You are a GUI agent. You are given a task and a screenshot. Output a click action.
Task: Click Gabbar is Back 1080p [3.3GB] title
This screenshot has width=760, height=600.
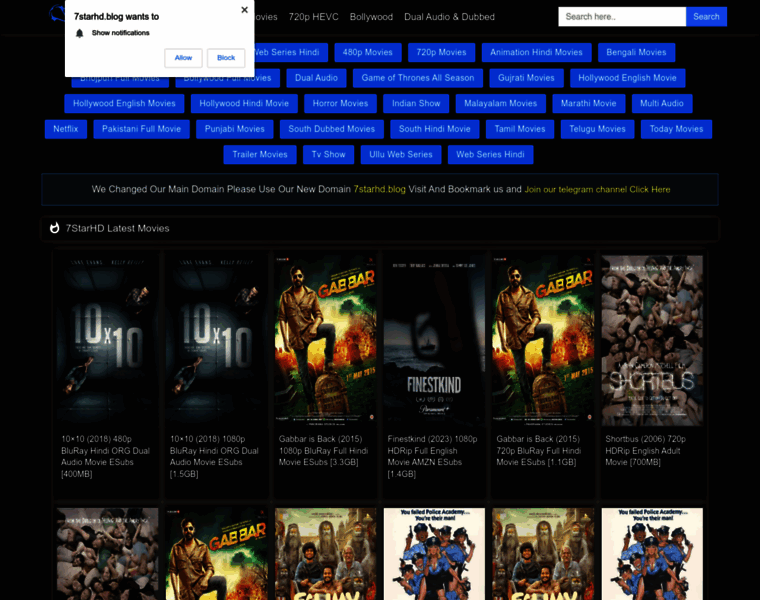[323, 451]
